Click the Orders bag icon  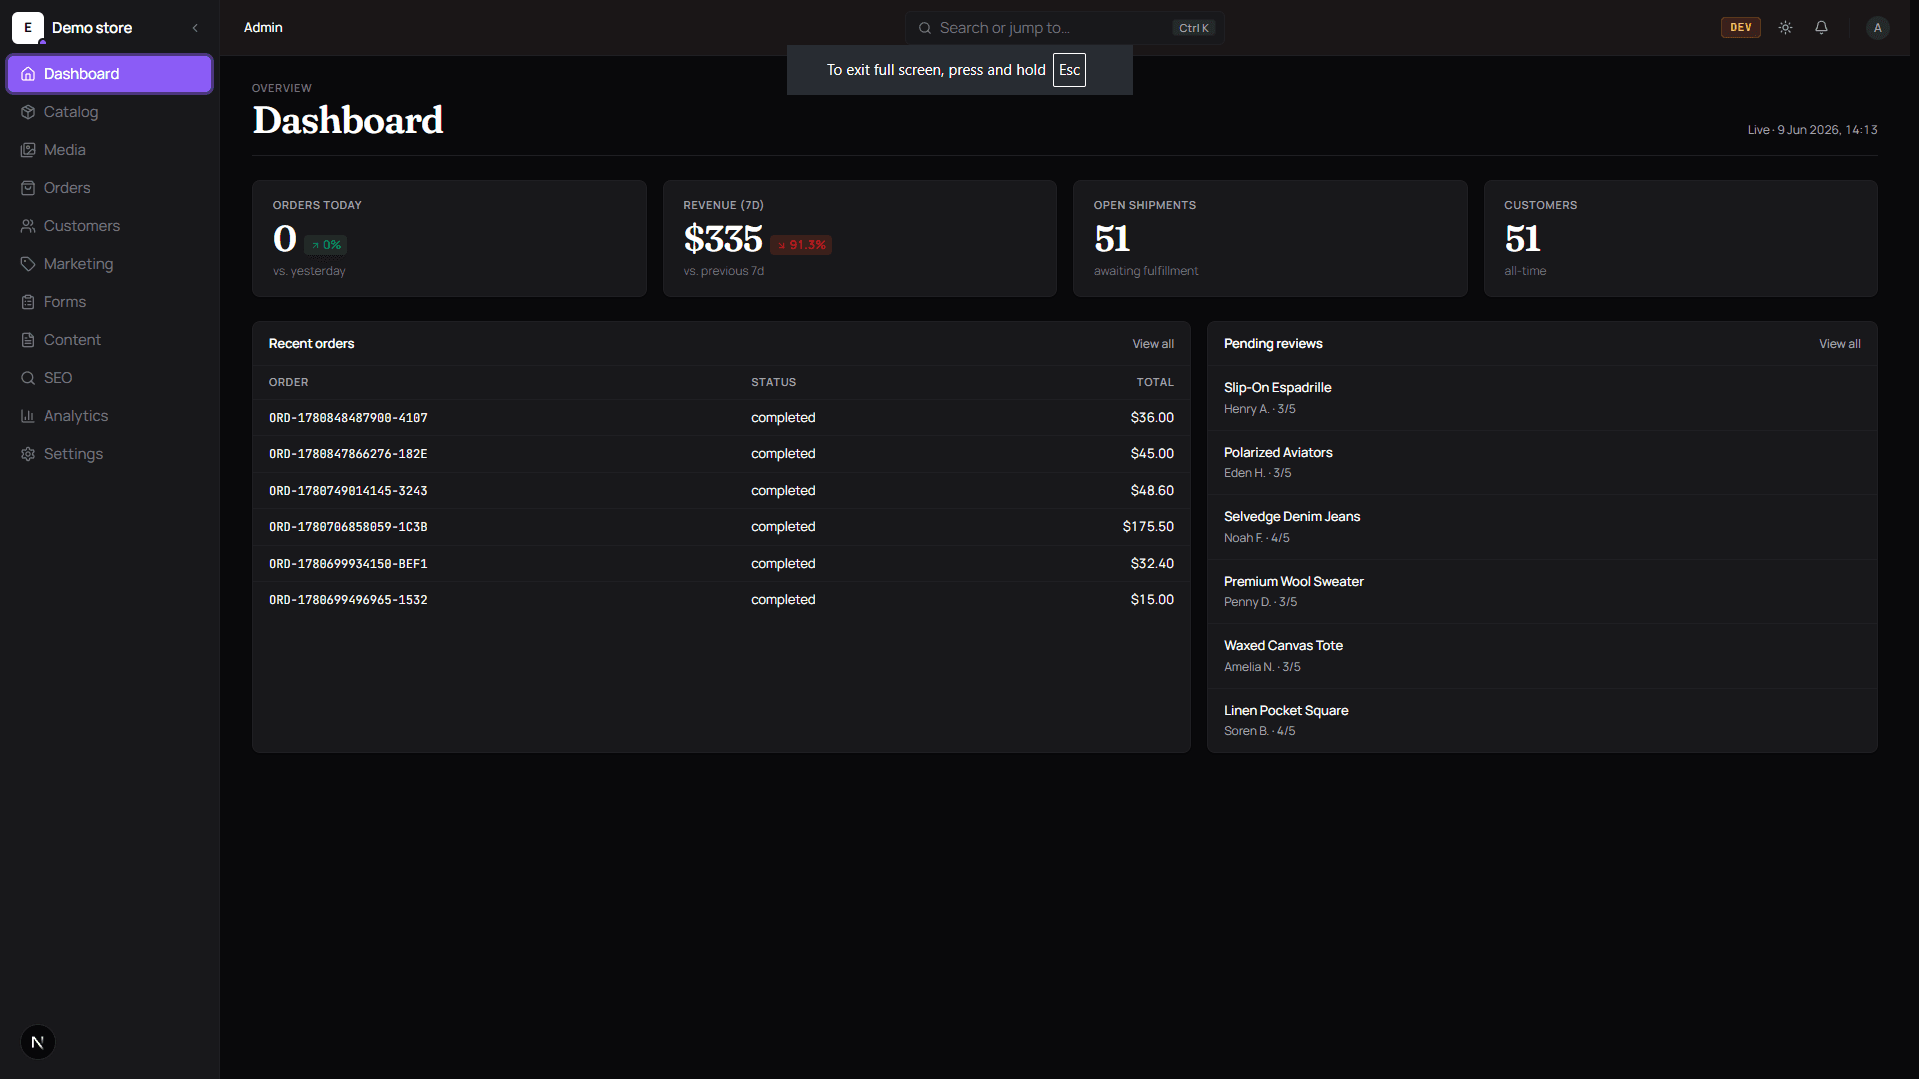point(28,188)
